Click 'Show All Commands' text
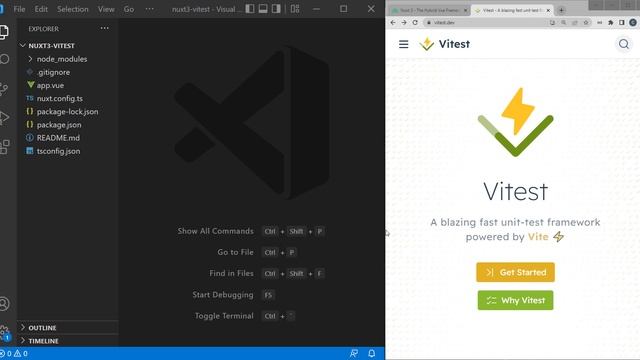 coord(216,231)
